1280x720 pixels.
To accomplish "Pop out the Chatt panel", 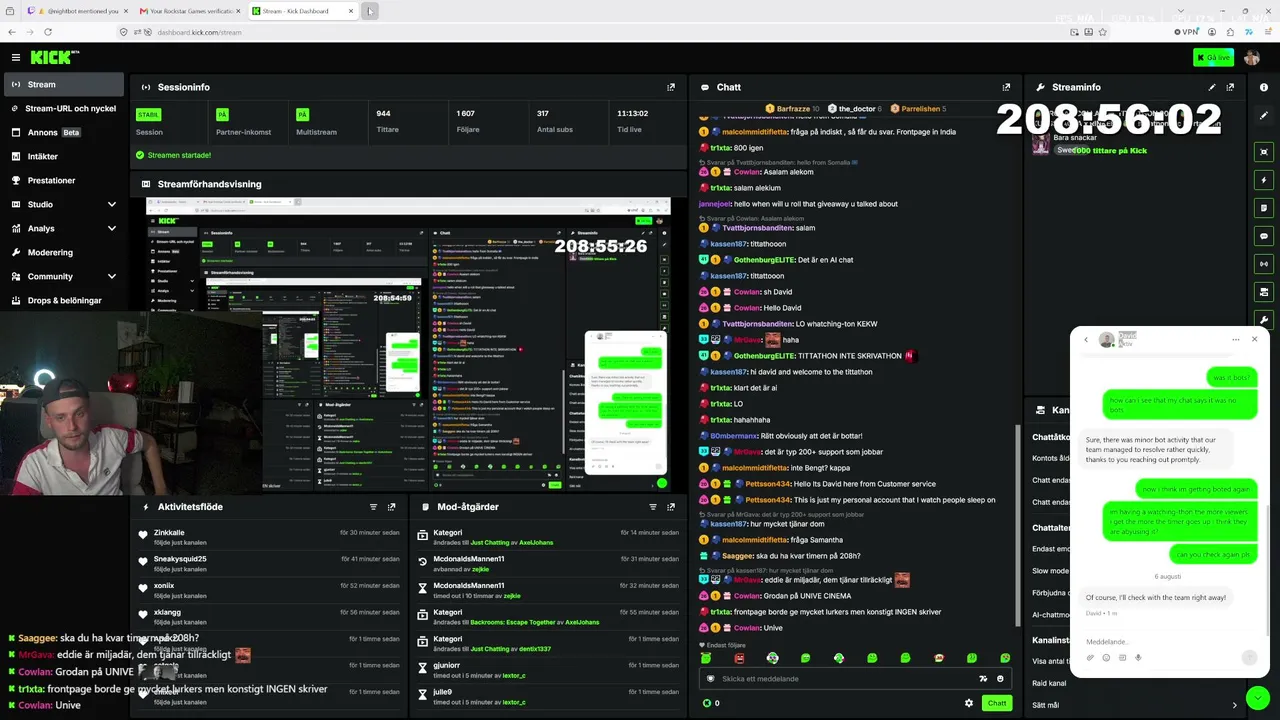I will click(x=1006, y=87).
